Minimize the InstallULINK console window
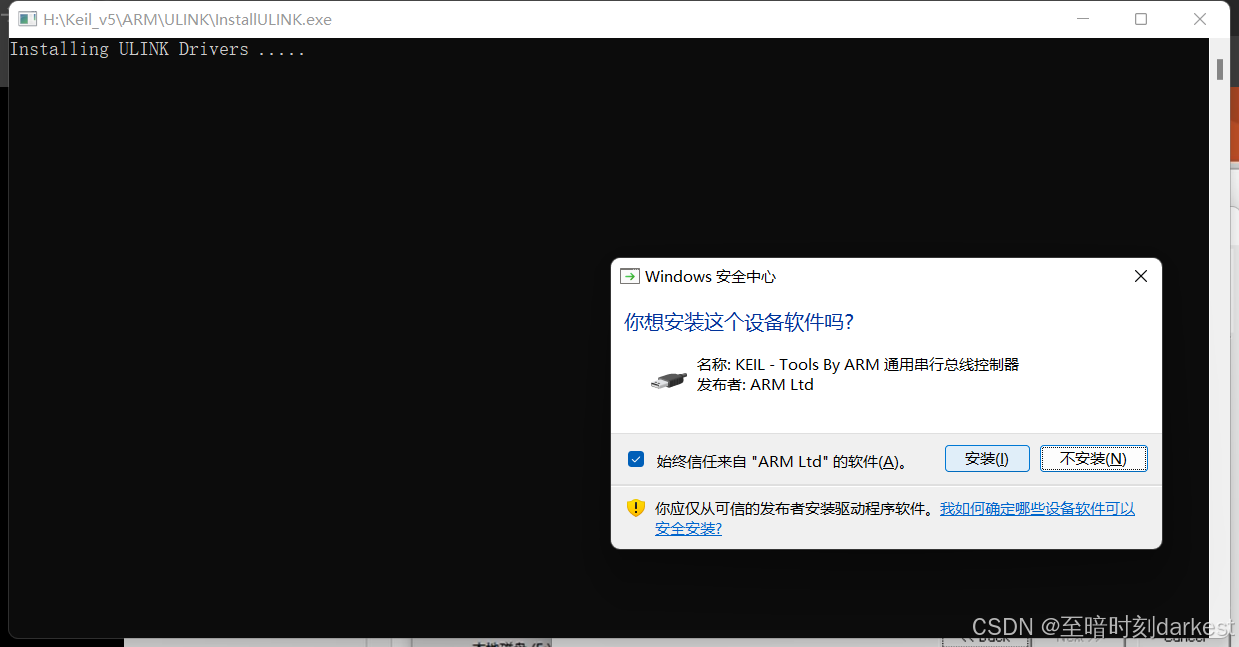1239x647 pixels. tap(1082, 19)
